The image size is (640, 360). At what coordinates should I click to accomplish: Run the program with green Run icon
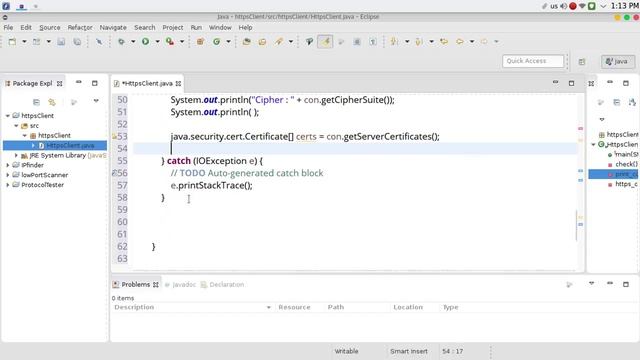[145, 42]
